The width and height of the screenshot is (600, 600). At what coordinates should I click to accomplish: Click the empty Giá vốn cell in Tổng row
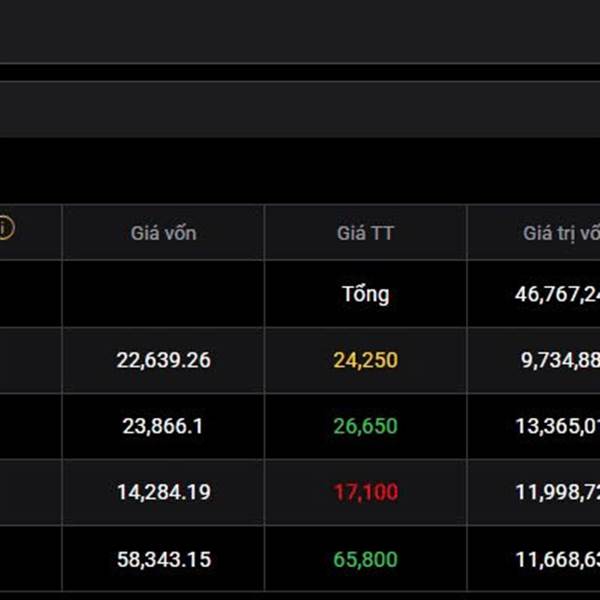(163, 294)
